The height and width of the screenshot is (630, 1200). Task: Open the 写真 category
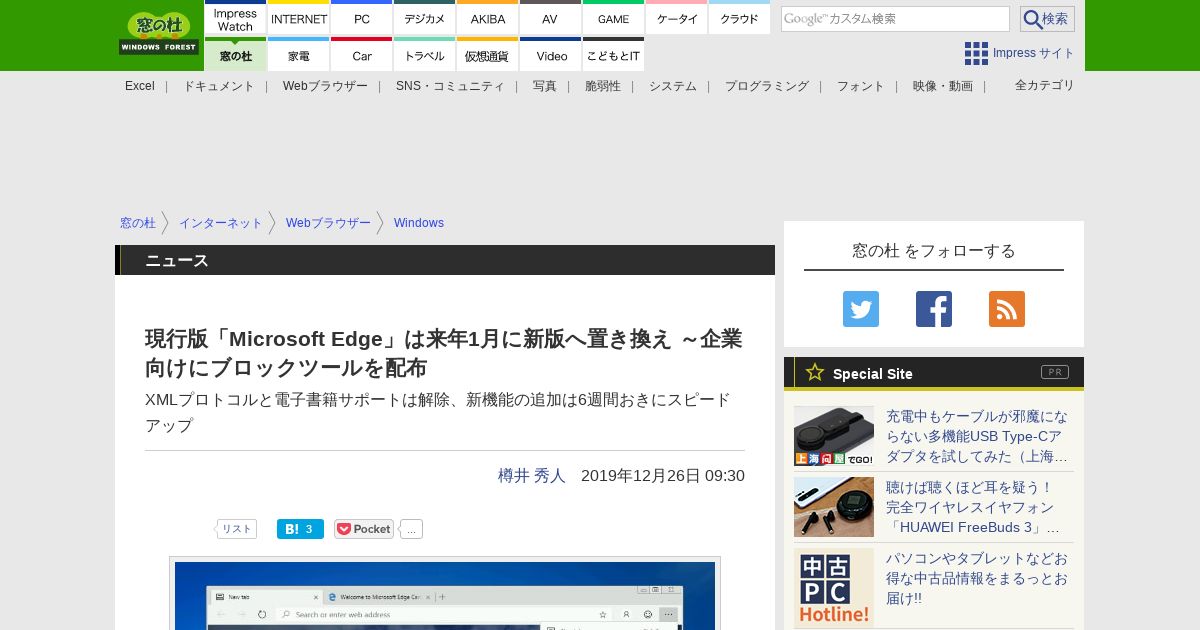545,86
